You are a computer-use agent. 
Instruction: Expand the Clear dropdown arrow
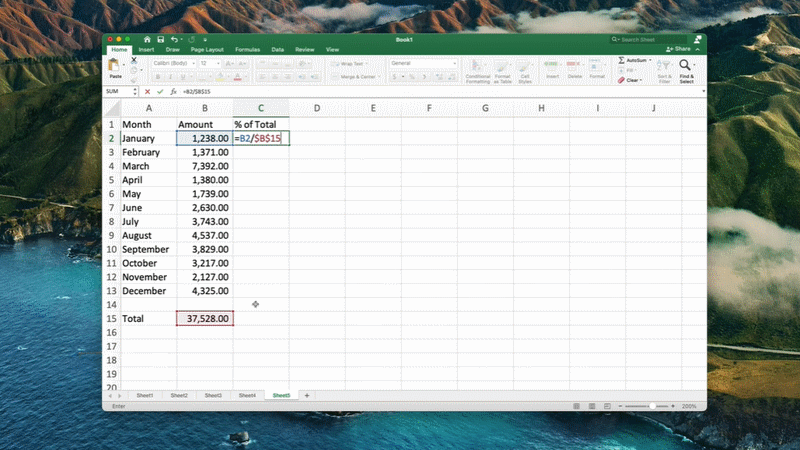pos(641,80)
